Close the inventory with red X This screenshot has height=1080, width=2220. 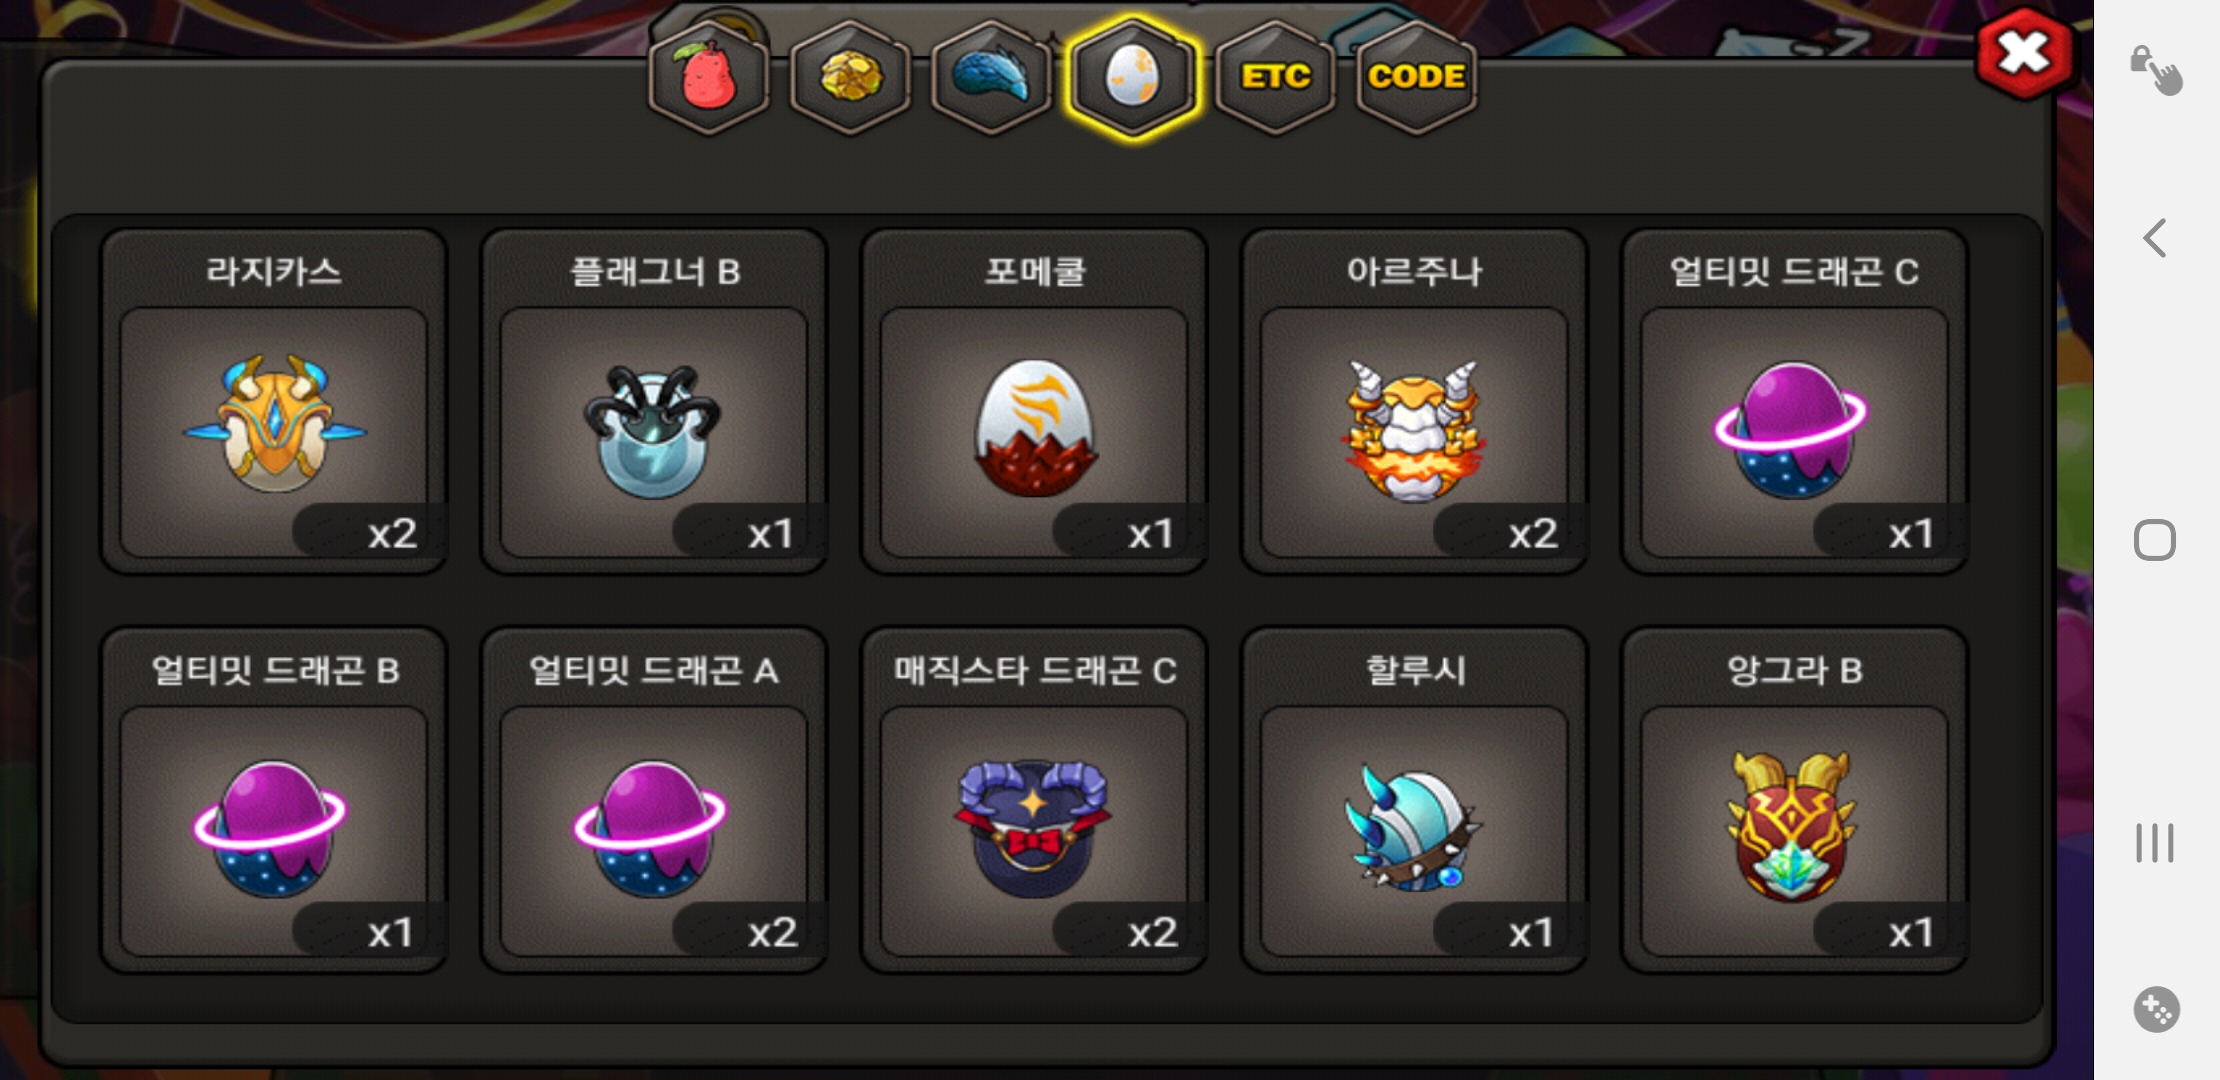pyautogui.click(x=2024, y=53)
